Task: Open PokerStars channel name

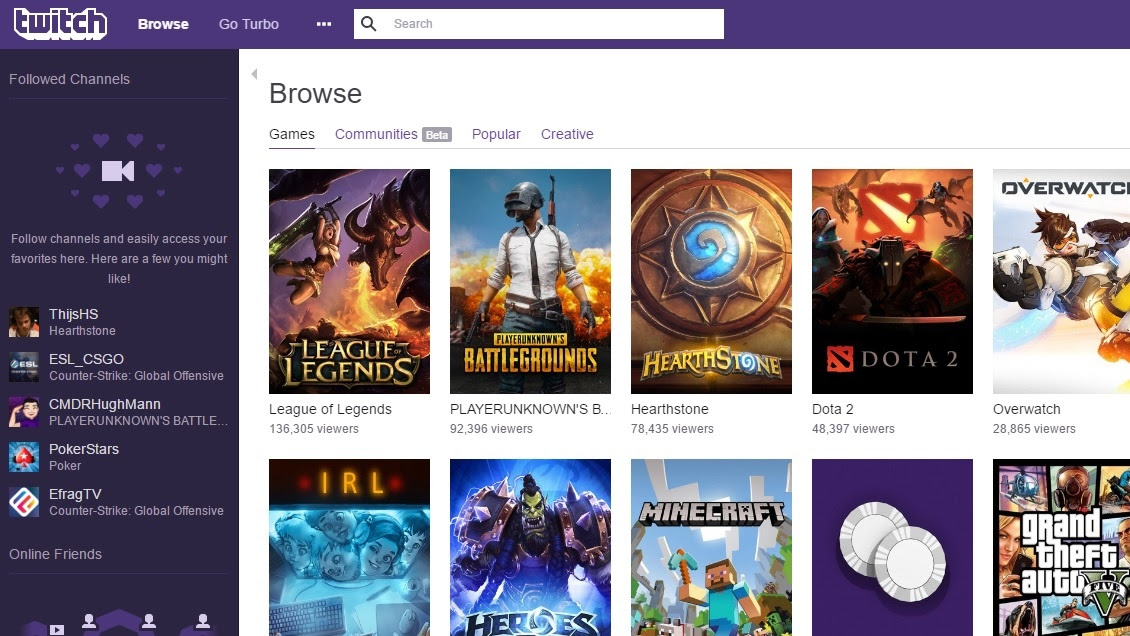Action: 84,449
